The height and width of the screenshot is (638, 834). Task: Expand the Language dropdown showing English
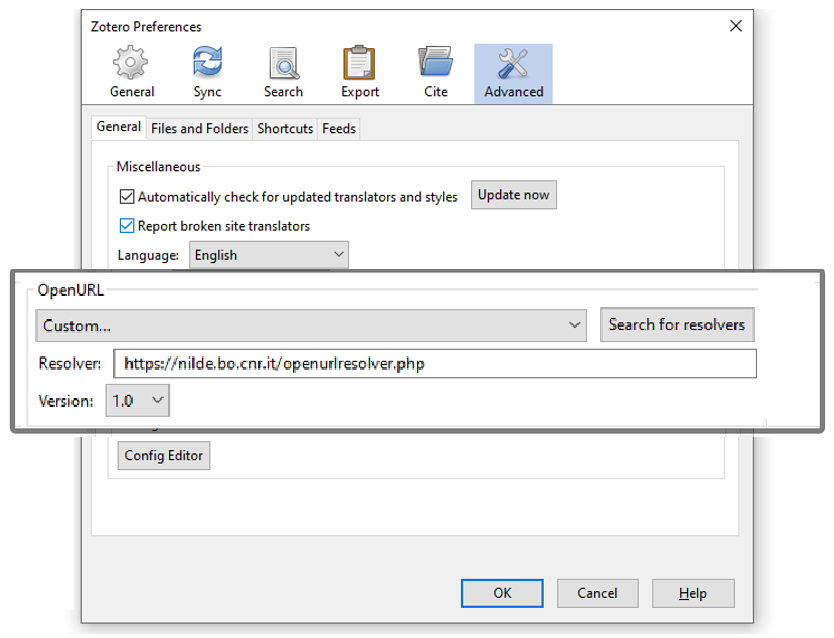[269, 255]
